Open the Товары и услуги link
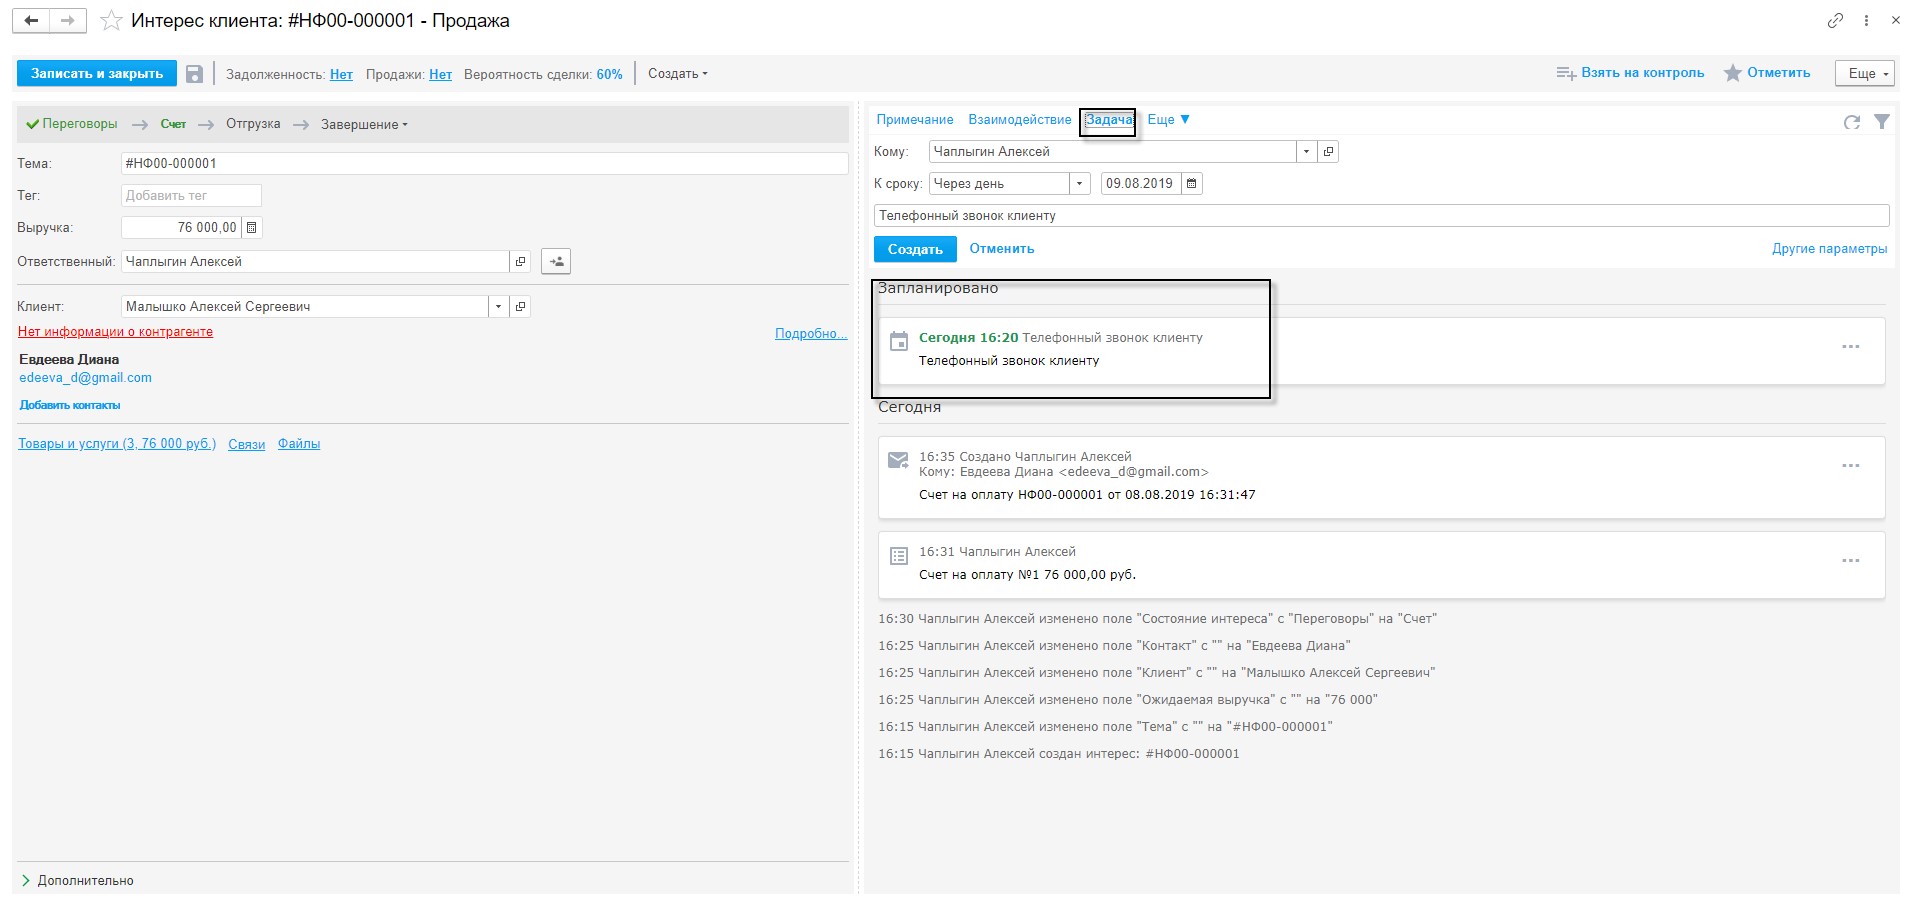The width and height of the screenshot is (1920, 899). click(x=117, y=444)
